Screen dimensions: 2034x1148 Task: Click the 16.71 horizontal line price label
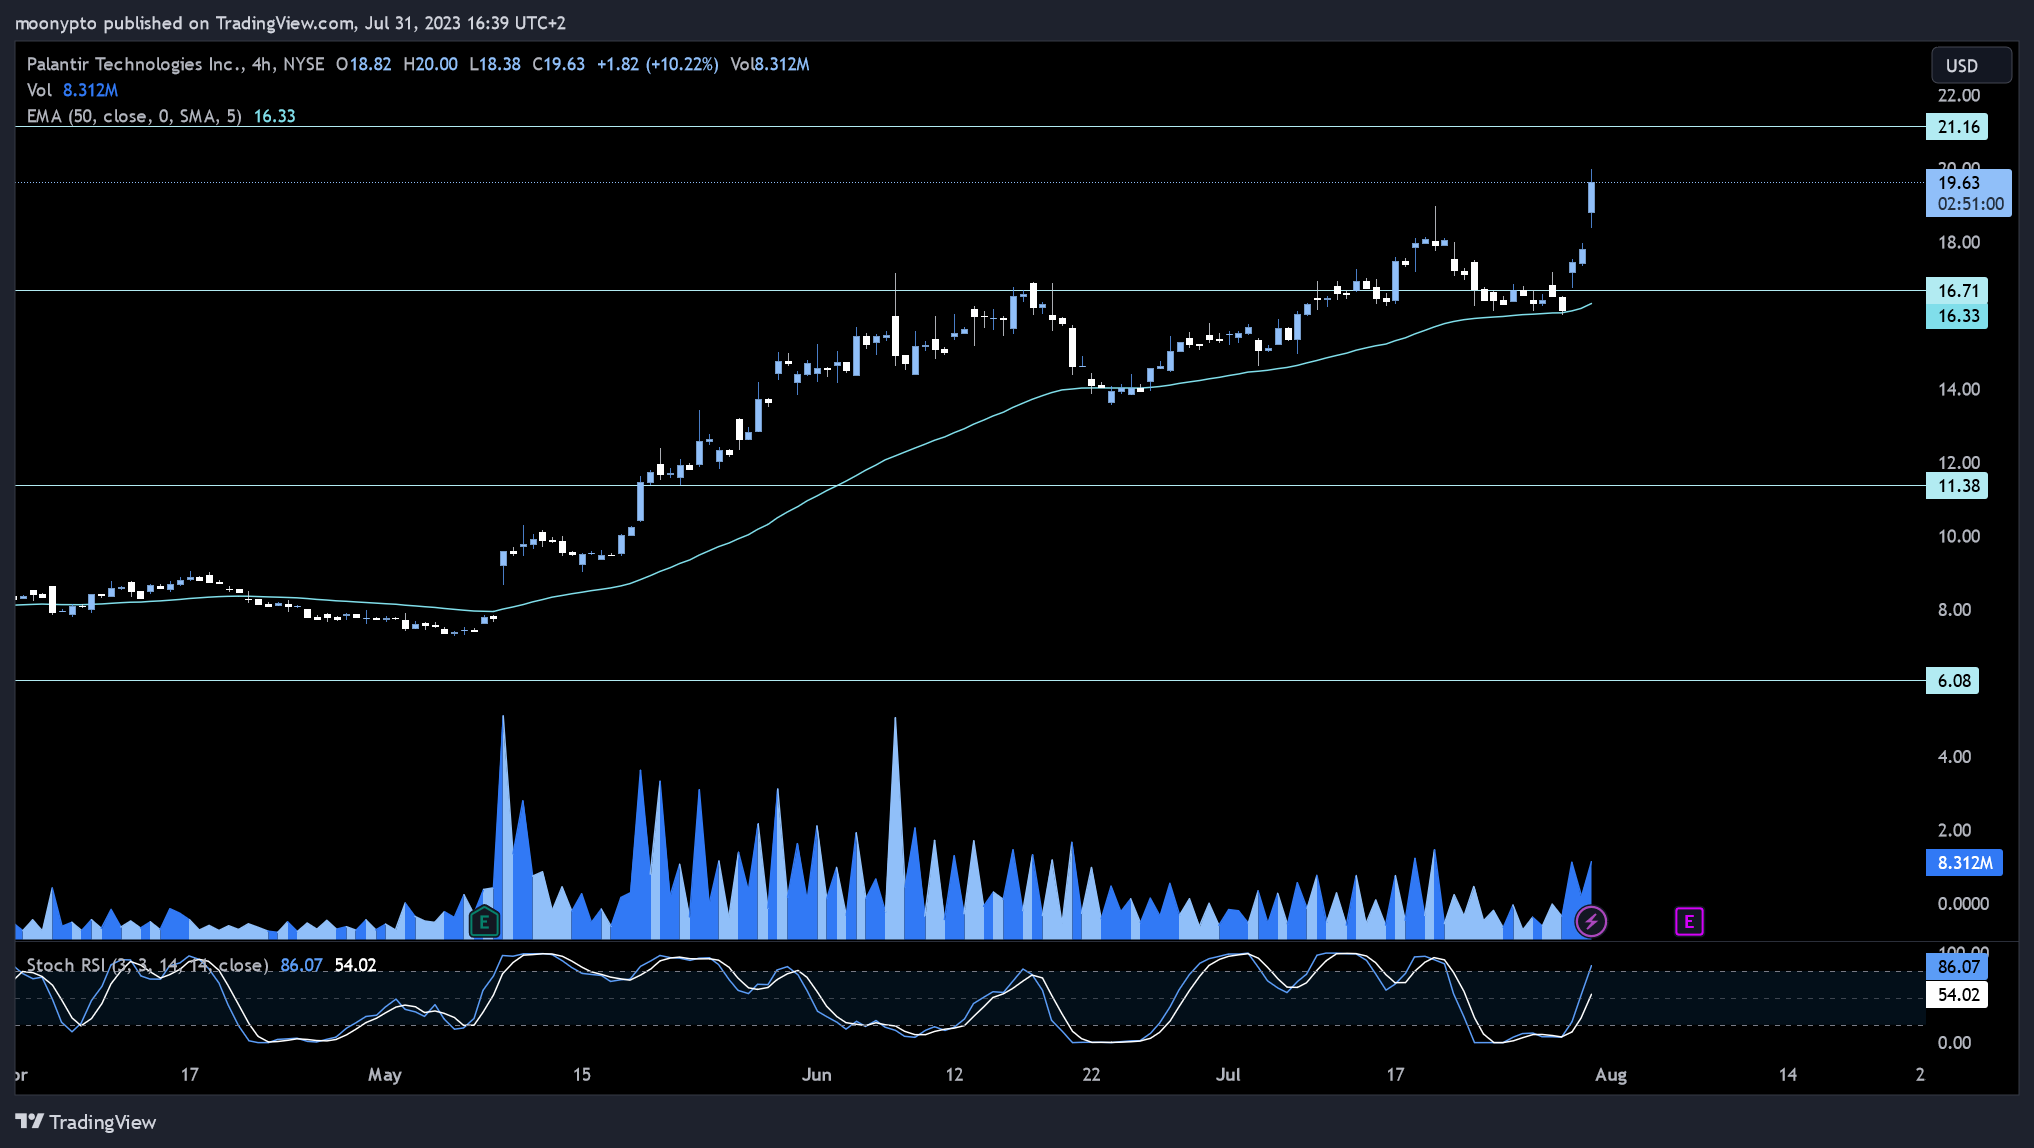pos(1957,291)
